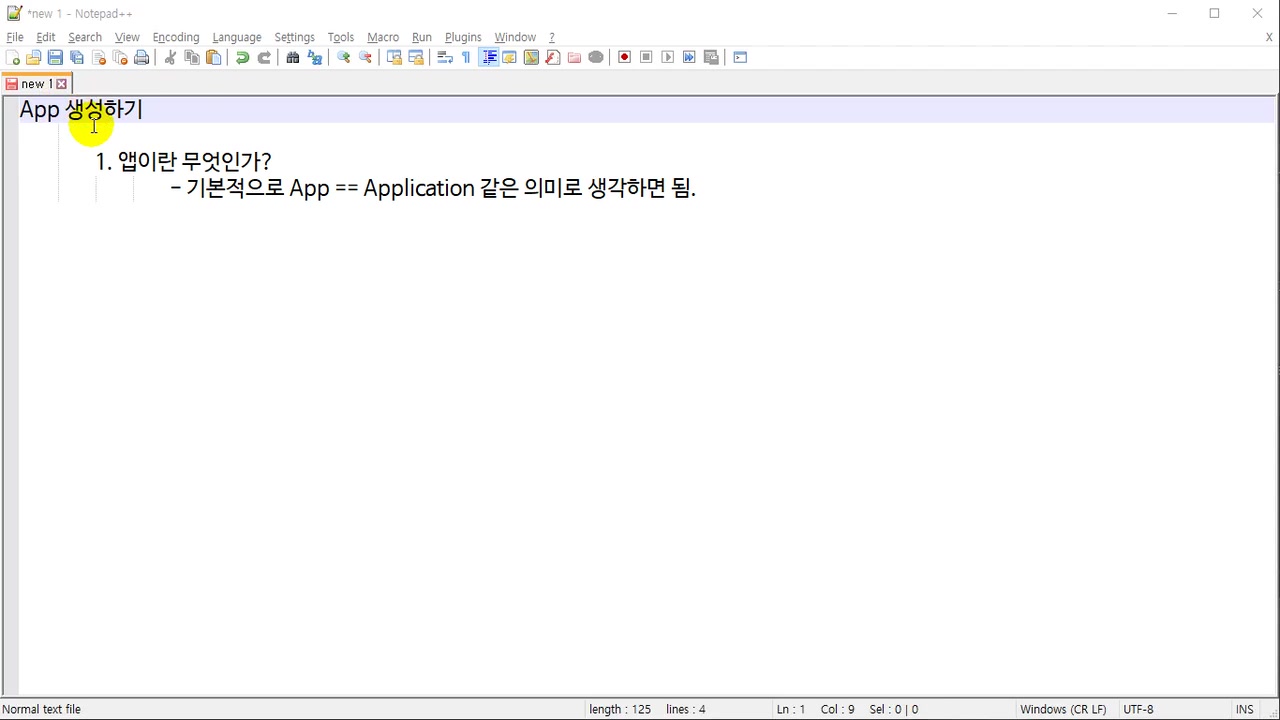Open the Settings menu
Screen dimensions: 1280x720
pyautogui.click(x=294, y=37)
